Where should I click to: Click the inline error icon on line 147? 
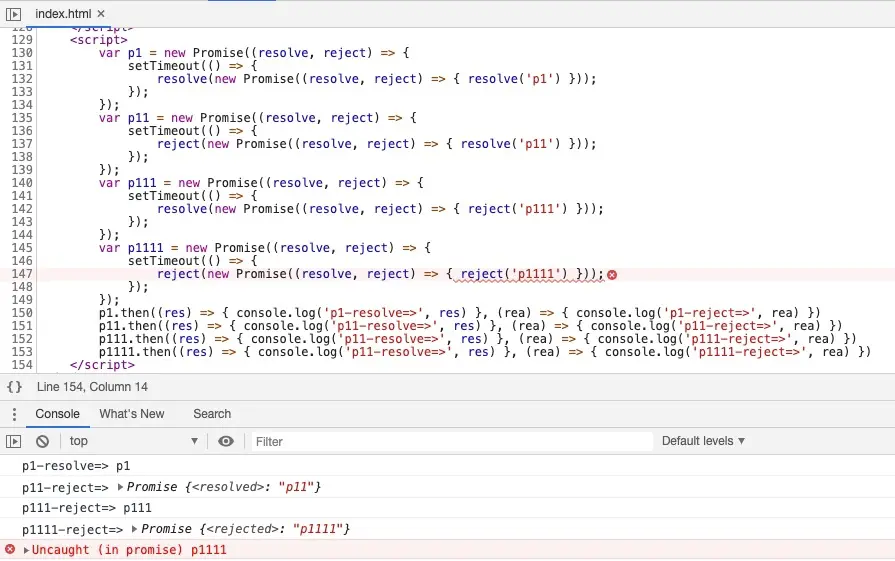(612, 275)
